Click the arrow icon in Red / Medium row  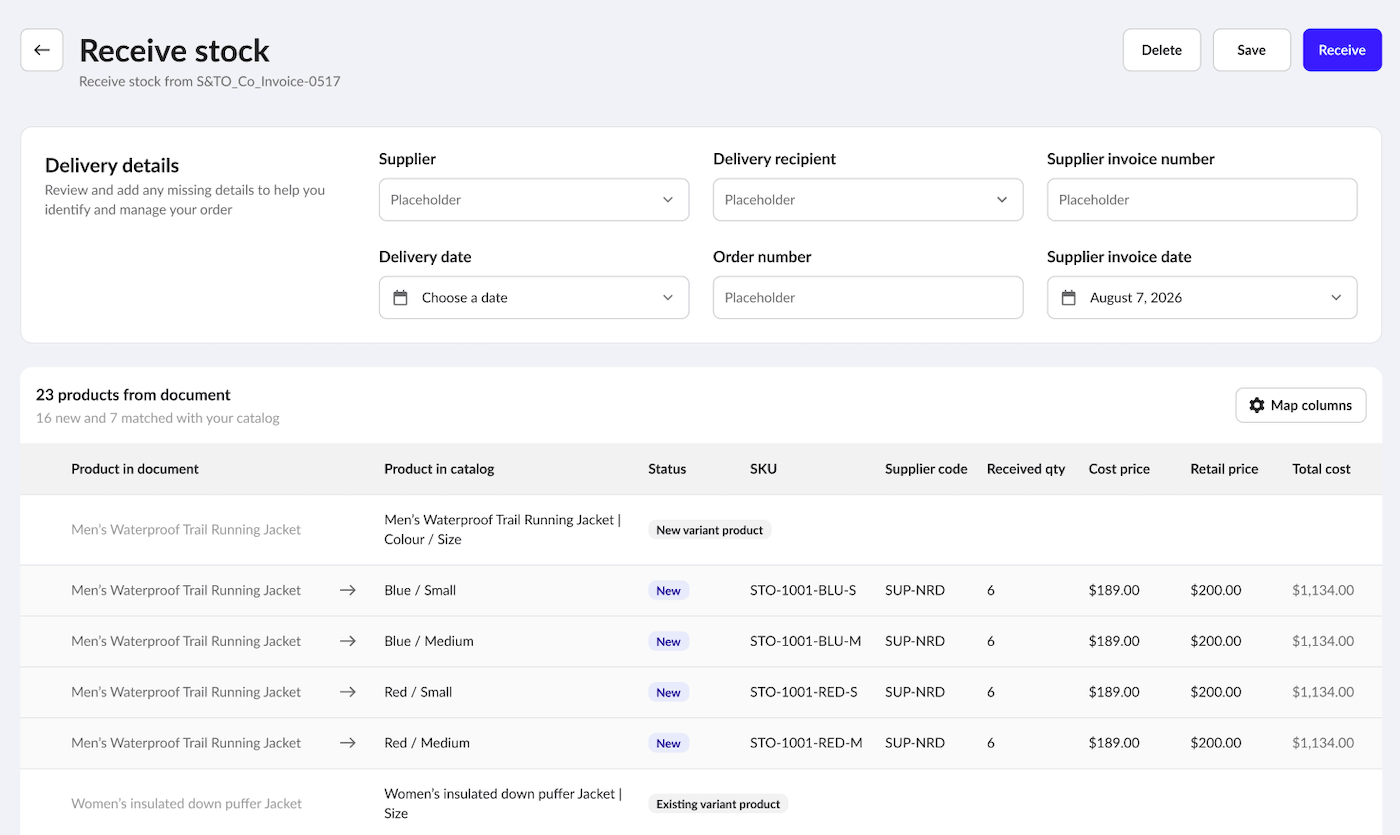point(348,743)
